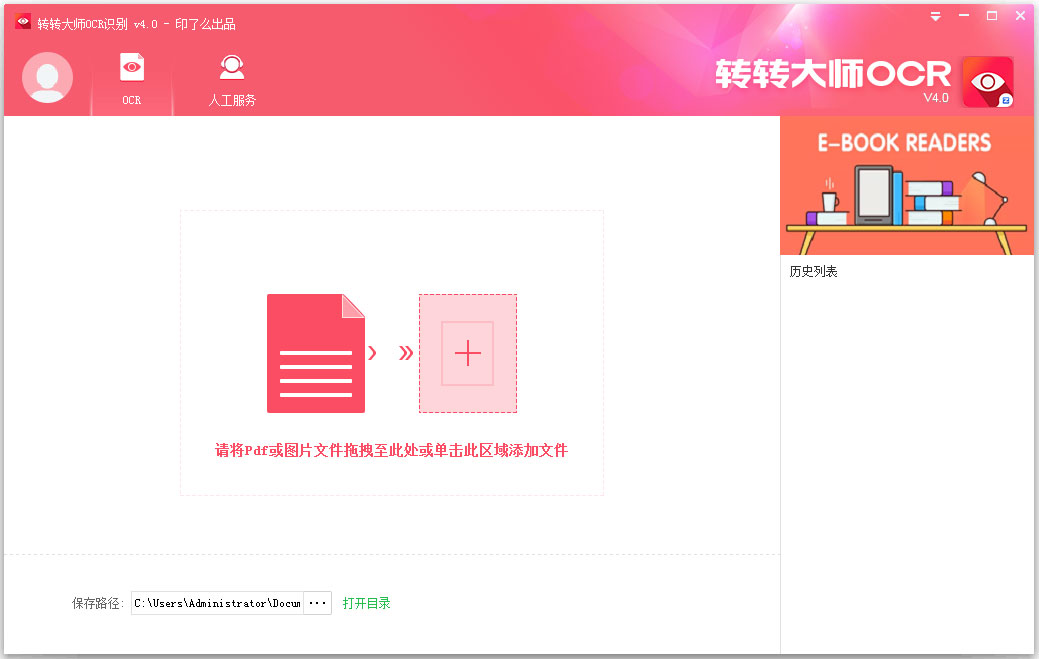1039x659 pixels.
Task: Click the 保存路径 label
Action: click(97, 603)
